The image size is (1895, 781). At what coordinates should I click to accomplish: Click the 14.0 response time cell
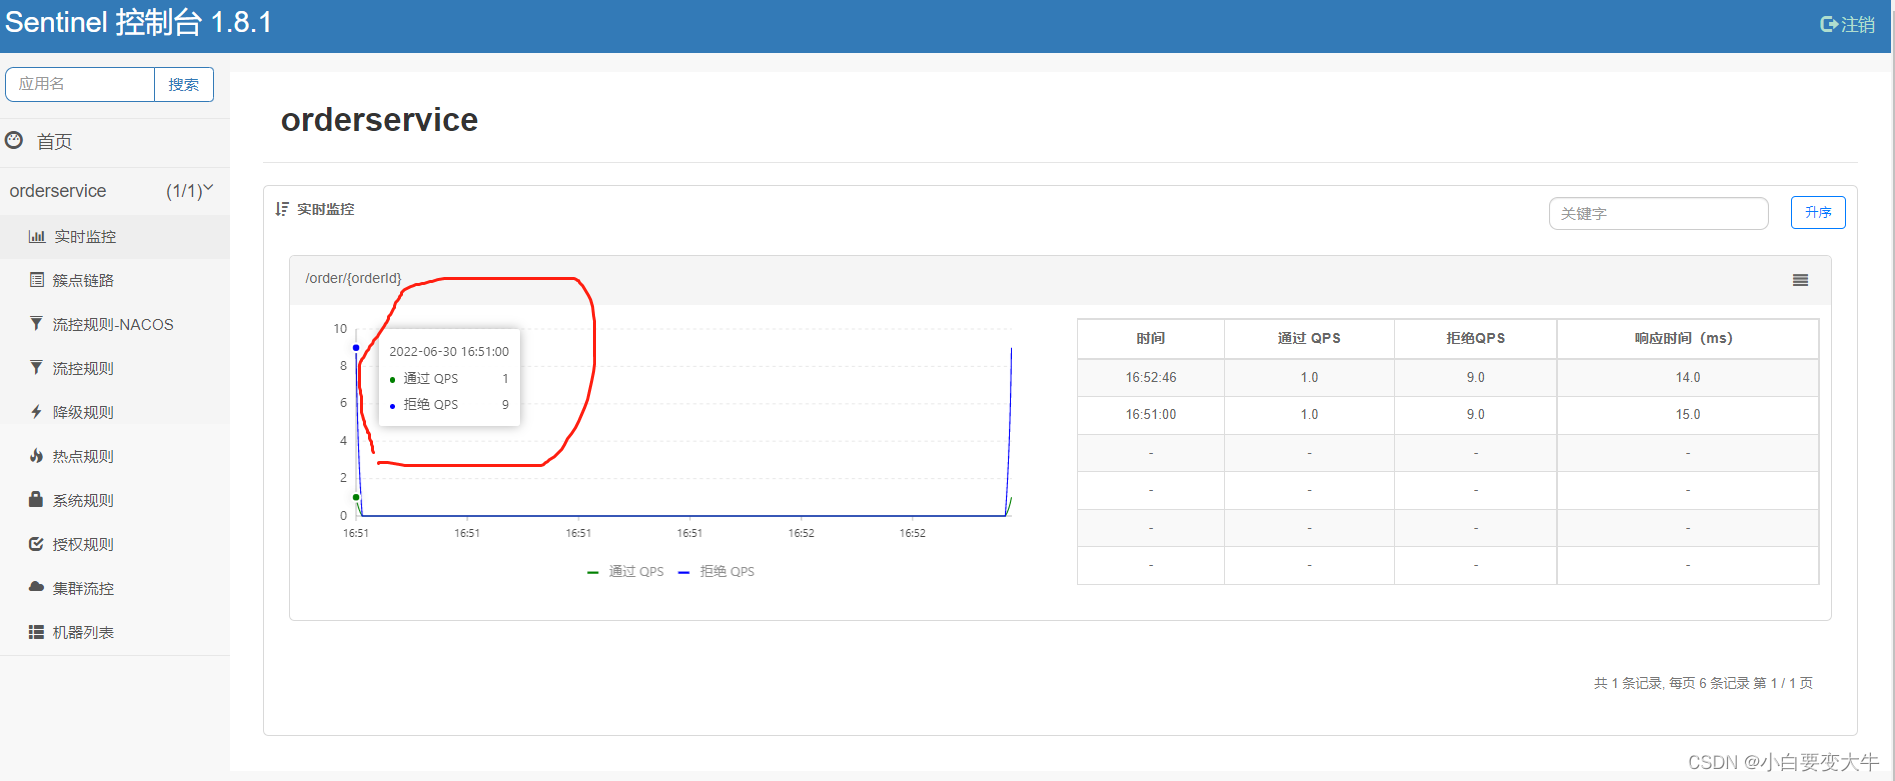1688,378
